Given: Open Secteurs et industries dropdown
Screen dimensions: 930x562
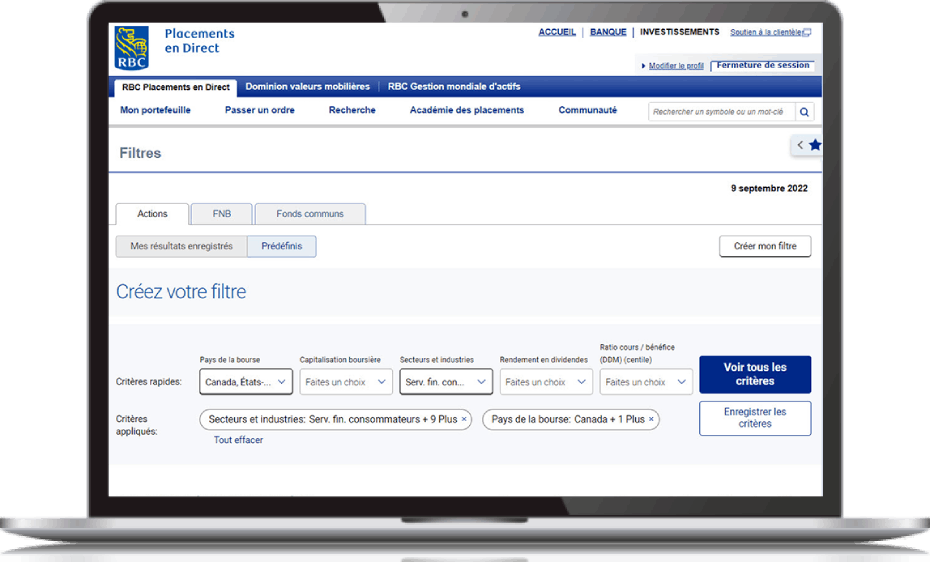Looking at the screenshot, I should (x=446, y=382).
